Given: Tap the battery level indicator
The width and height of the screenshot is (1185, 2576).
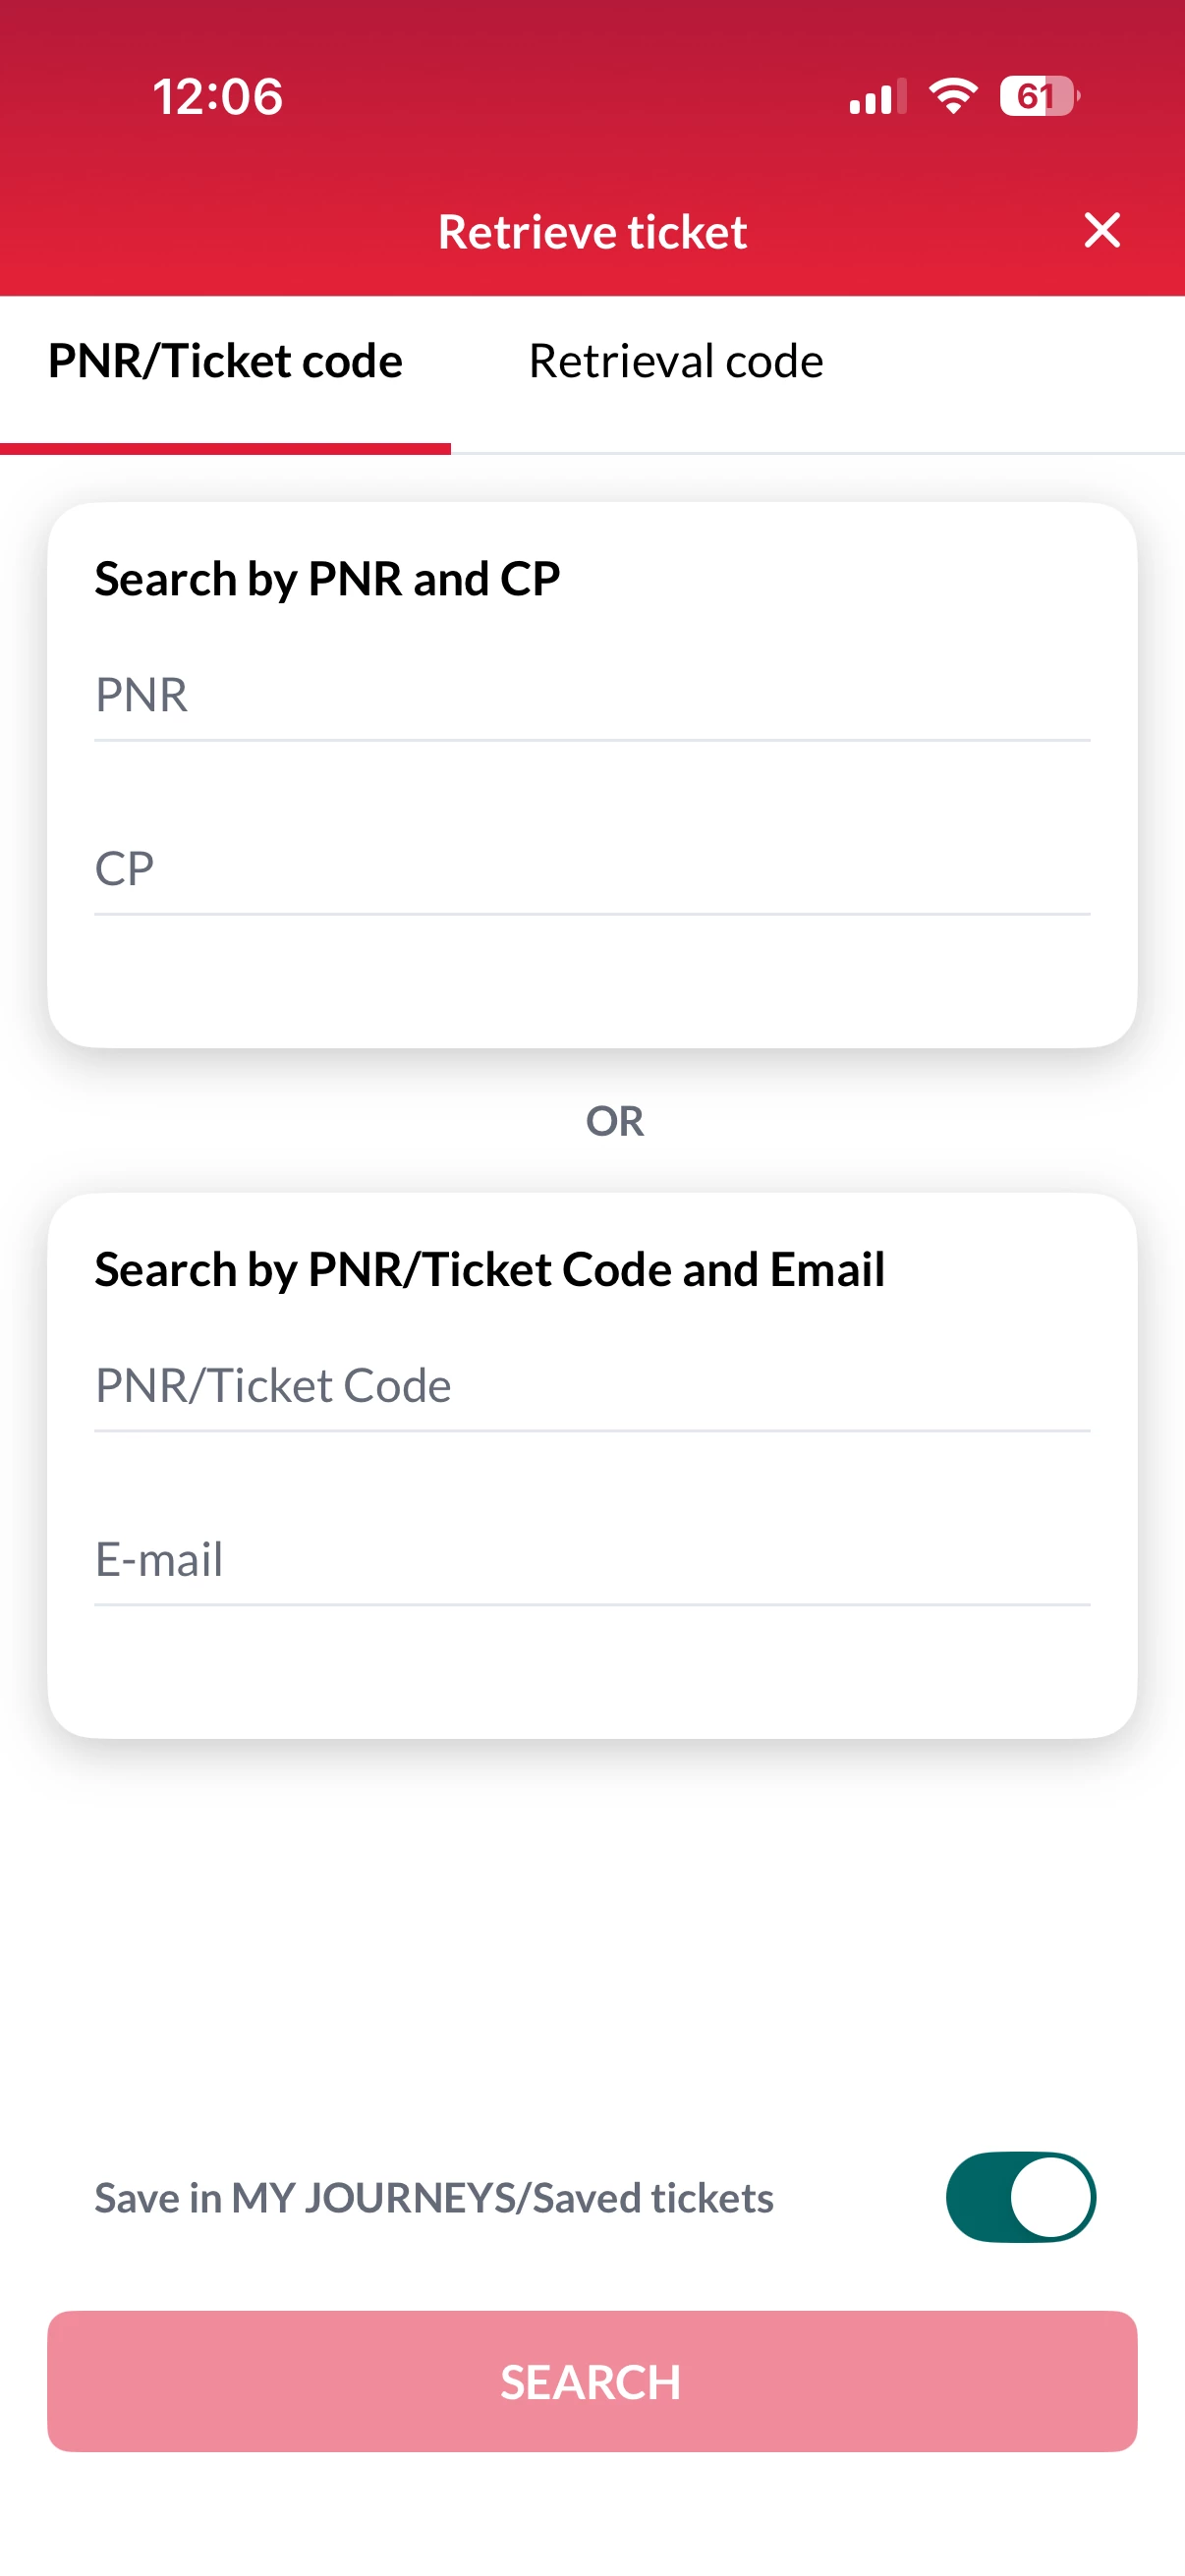Looking at the screenshot, I should point(1039,96).
